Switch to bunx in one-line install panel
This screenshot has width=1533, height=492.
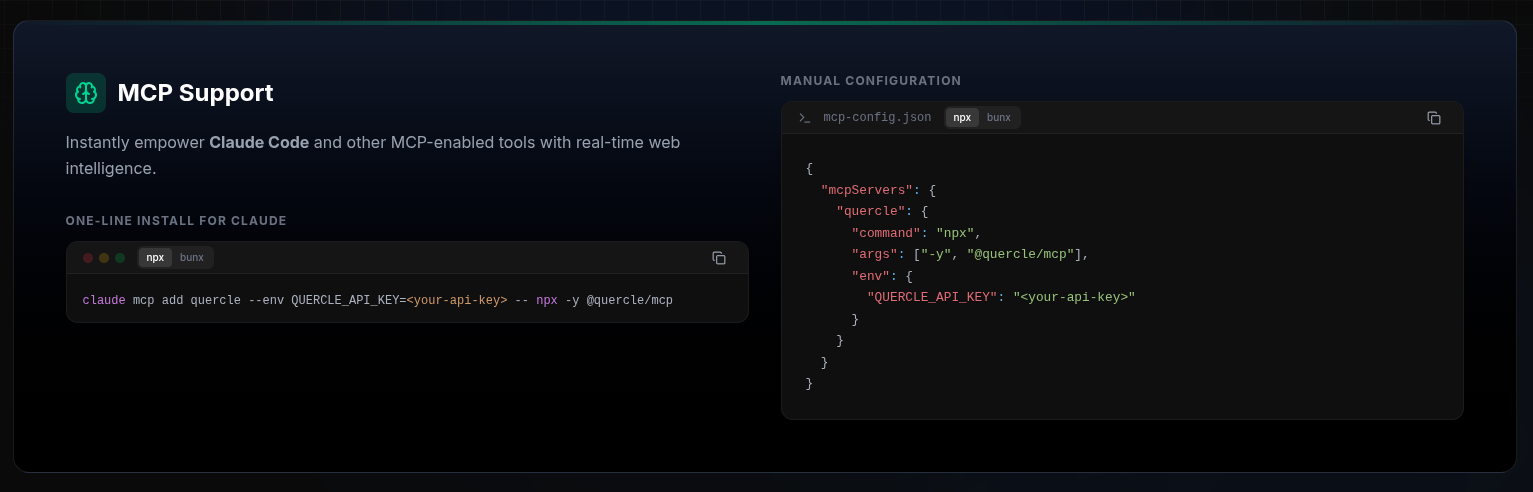pyautogui.click(x=192, y=258)
